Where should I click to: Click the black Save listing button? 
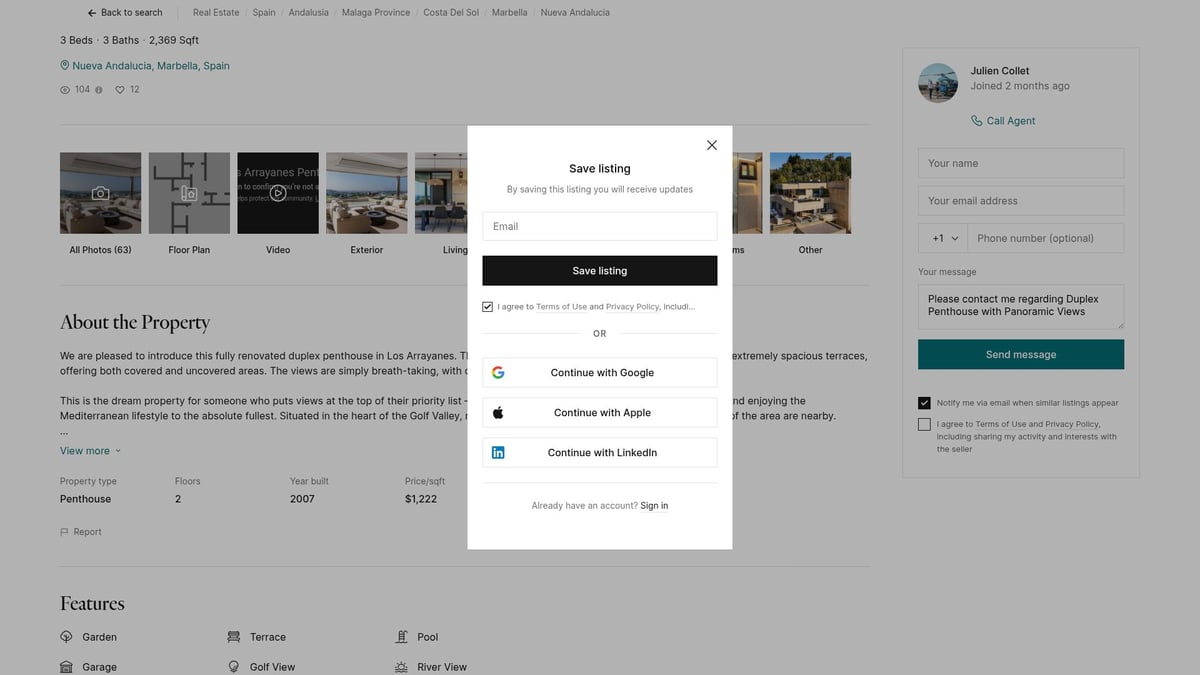[x=599, y=271]
